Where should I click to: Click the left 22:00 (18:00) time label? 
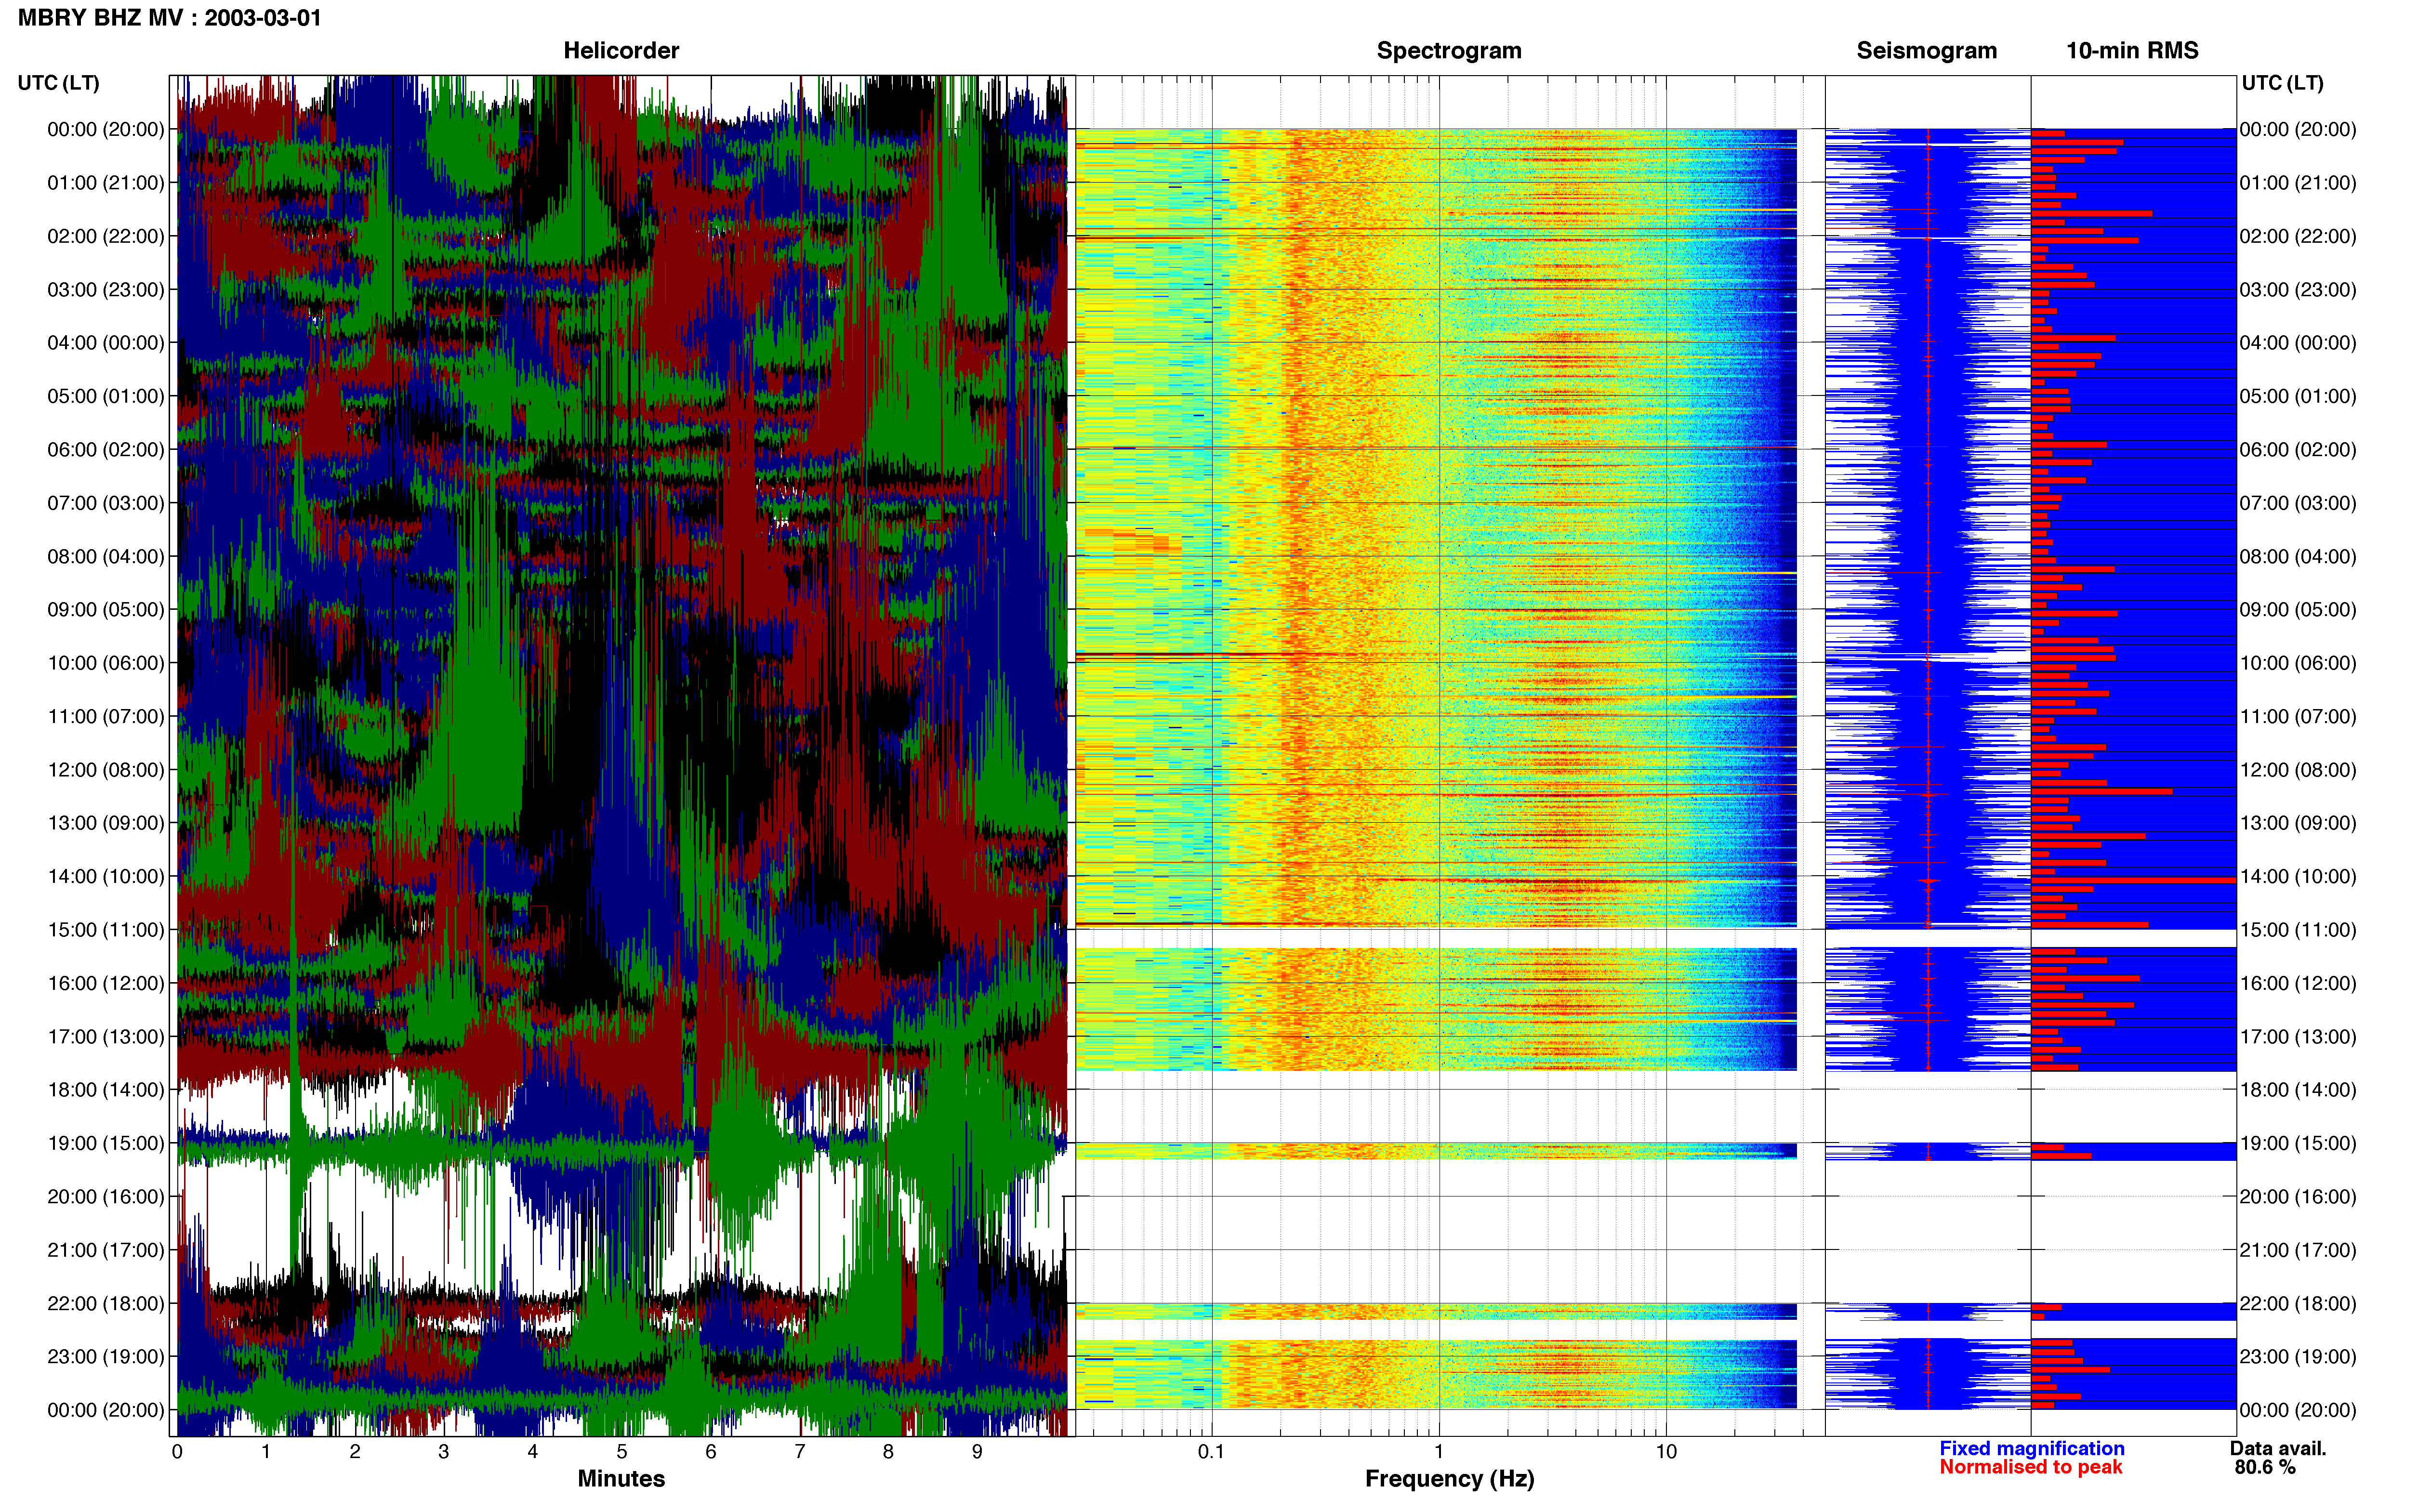(106, 1303)
